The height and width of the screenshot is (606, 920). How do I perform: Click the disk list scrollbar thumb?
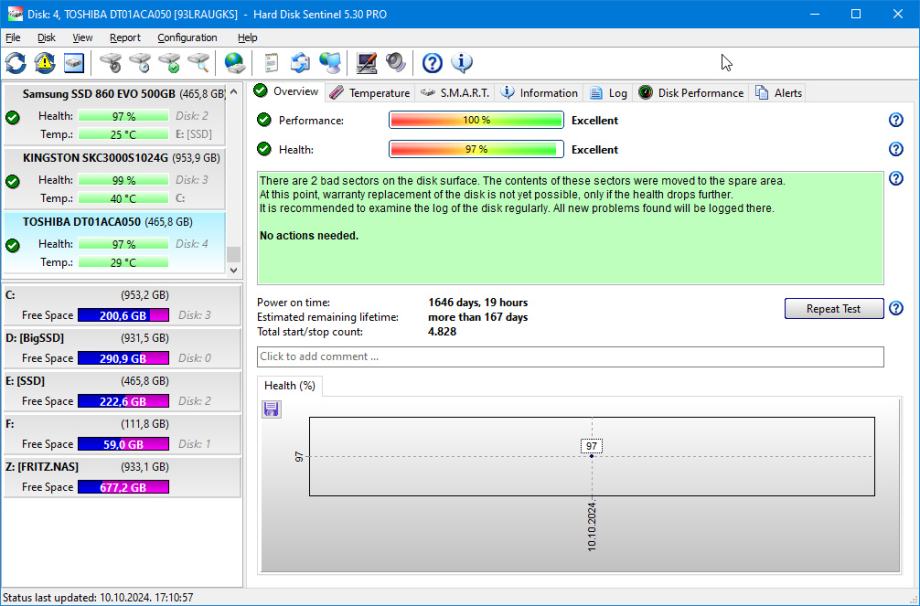[x=234, y=254]
